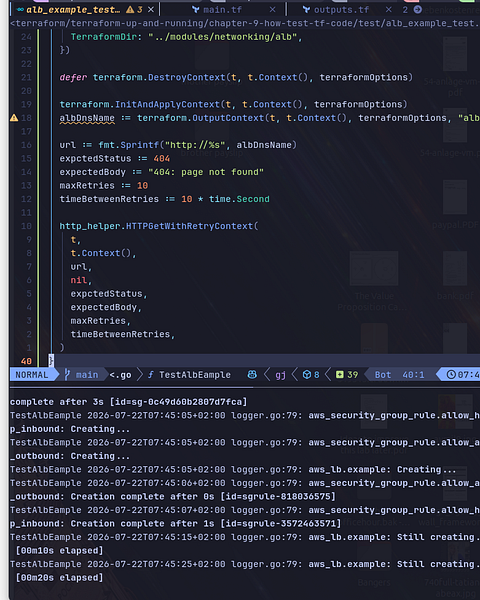
Task: Close the main.tf buffer tab
Action: click(273, 10)
